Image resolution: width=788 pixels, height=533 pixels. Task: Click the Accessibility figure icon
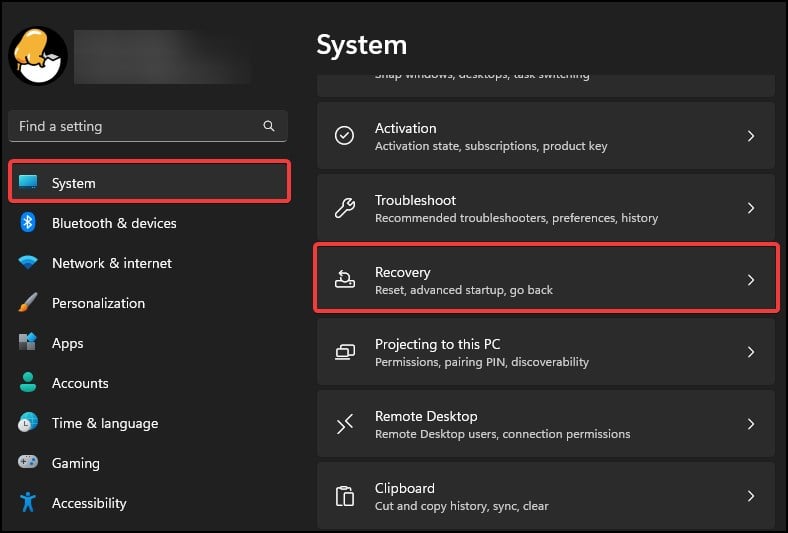tap(28, 503)
